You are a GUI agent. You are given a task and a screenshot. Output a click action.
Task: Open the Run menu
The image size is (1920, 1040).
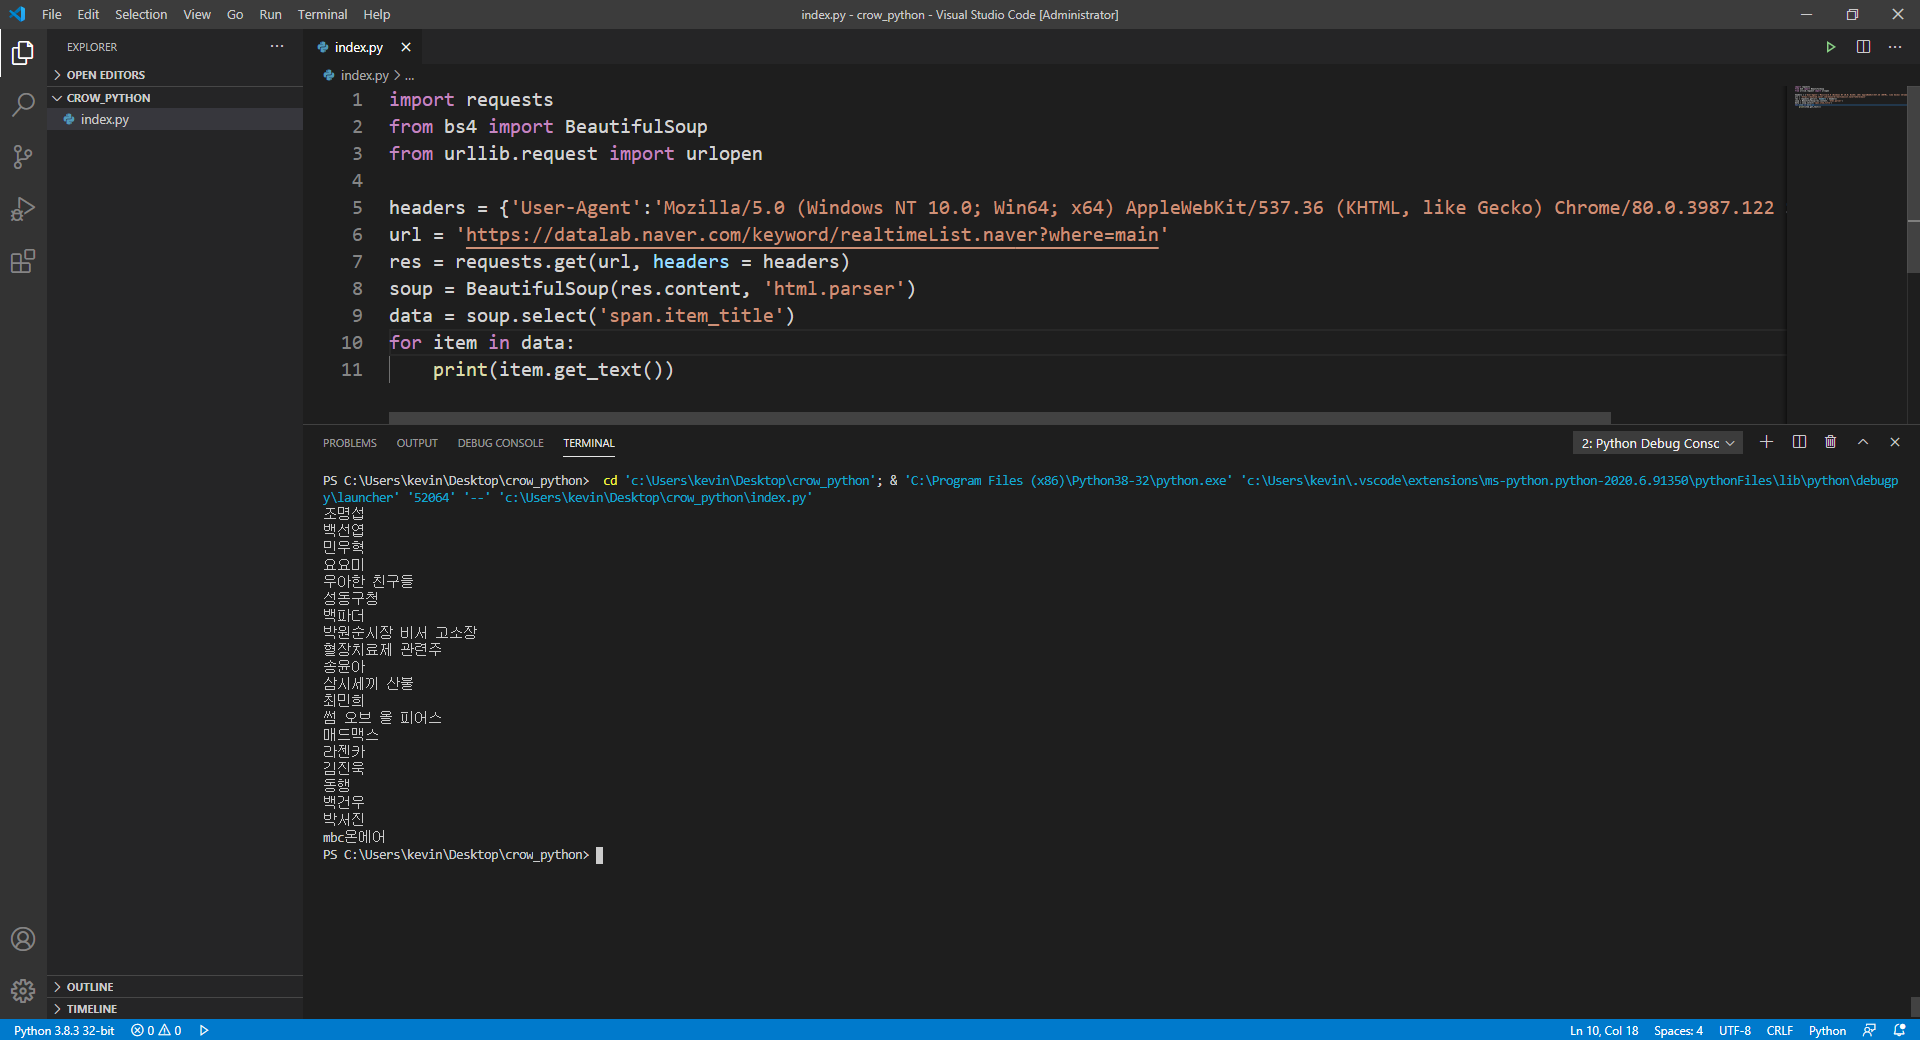click(x=270, y=14)
